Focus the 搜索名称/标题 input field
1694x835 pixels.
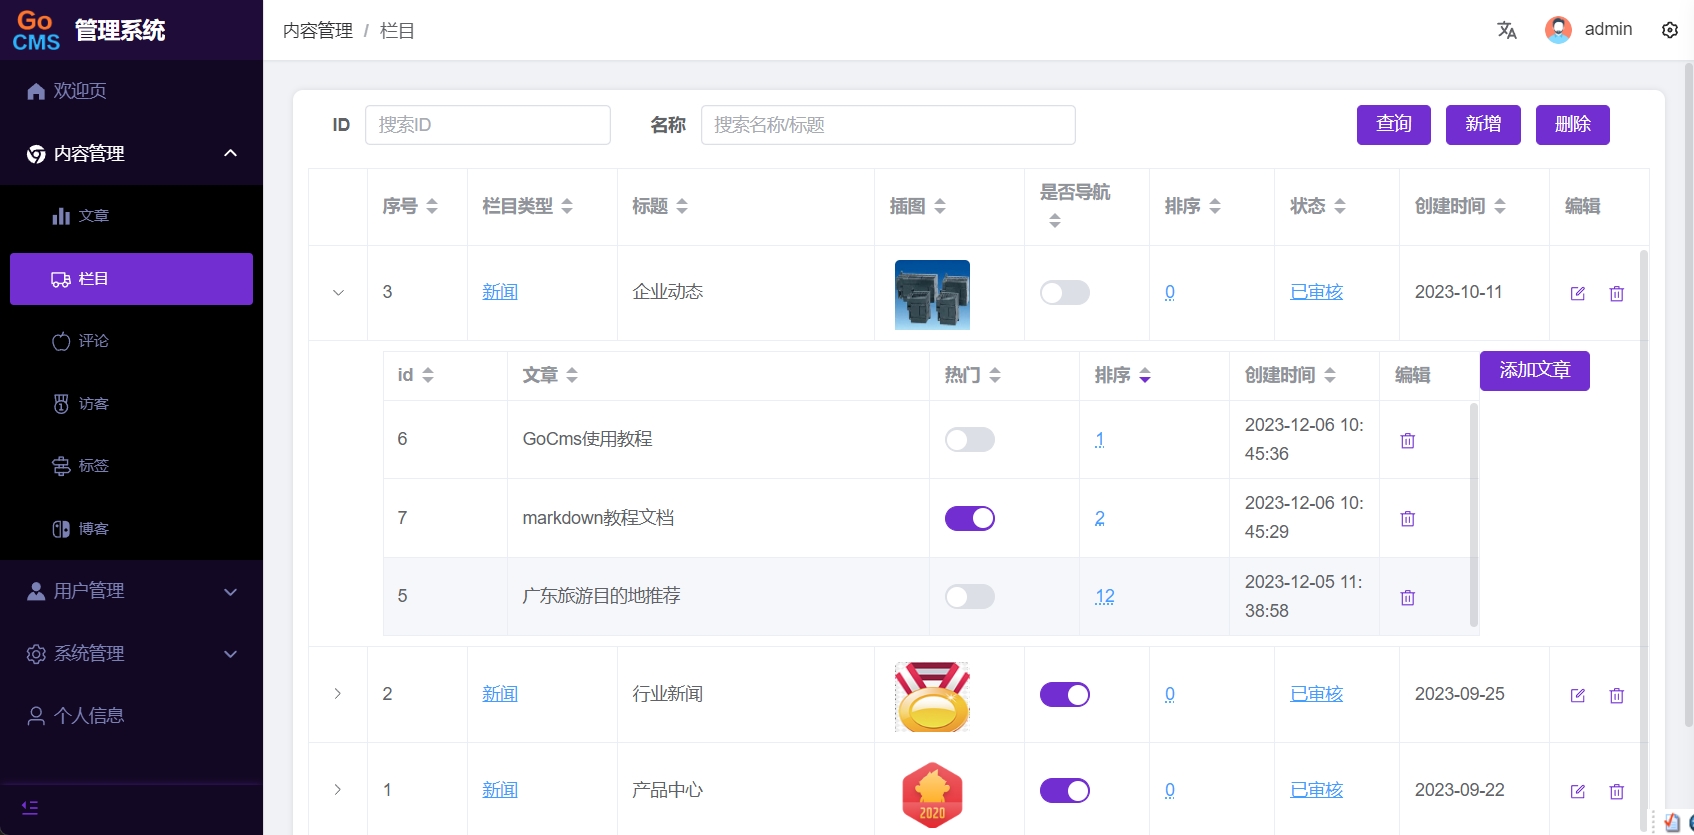887,125
